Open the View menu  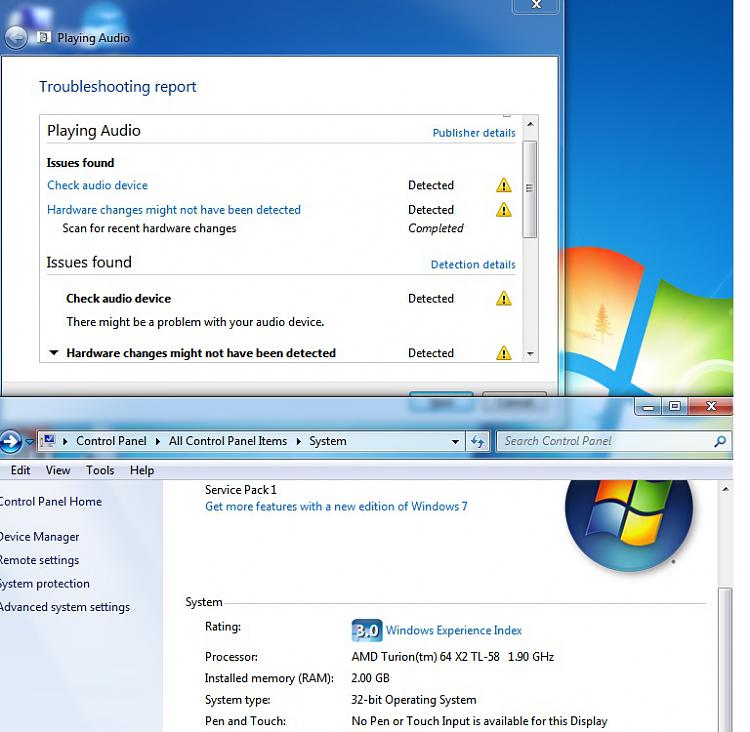[x=58, y=470]
